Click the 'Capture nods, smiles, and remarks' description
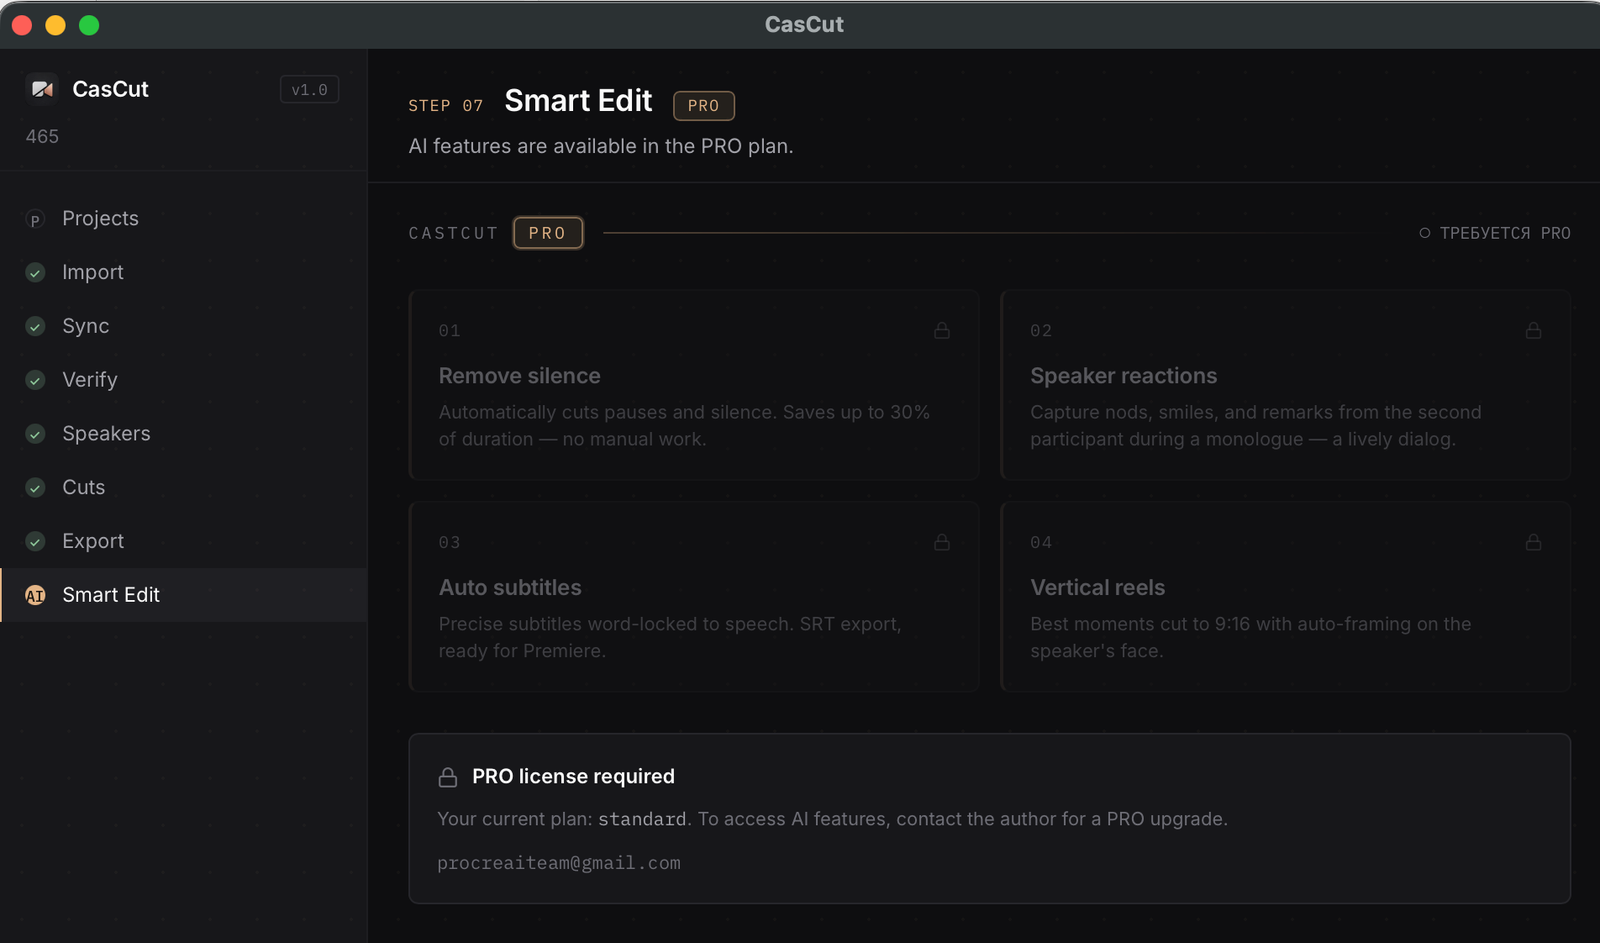 pos(1256,426)
